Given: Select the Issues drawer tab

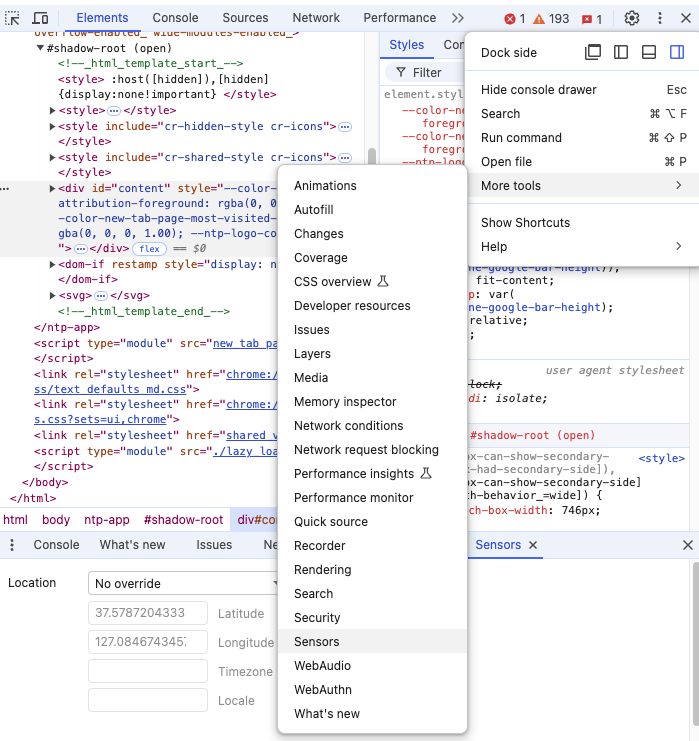Looking at the screenshot, I should [214, 545].
